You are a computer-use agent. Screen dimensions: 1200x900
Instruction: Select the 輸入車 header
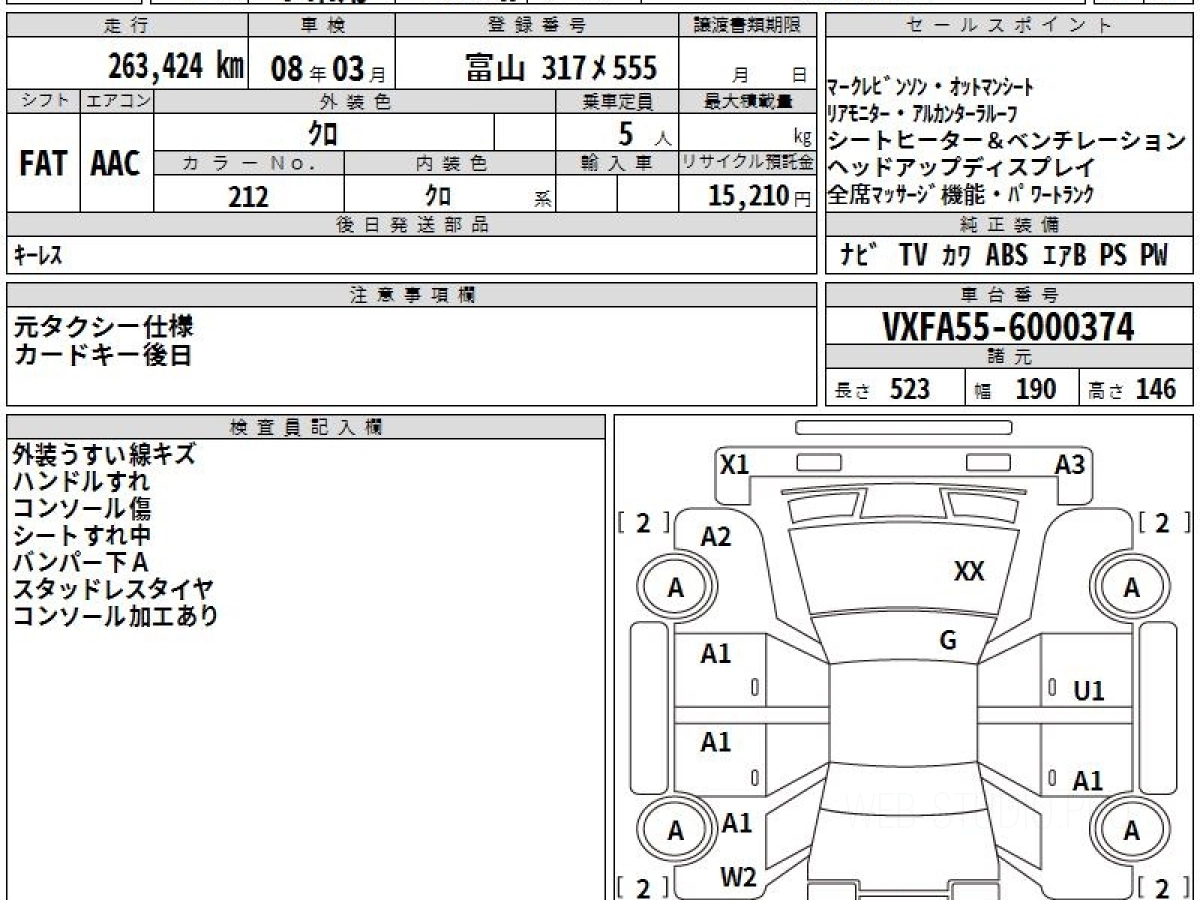(x=618, y=162)
